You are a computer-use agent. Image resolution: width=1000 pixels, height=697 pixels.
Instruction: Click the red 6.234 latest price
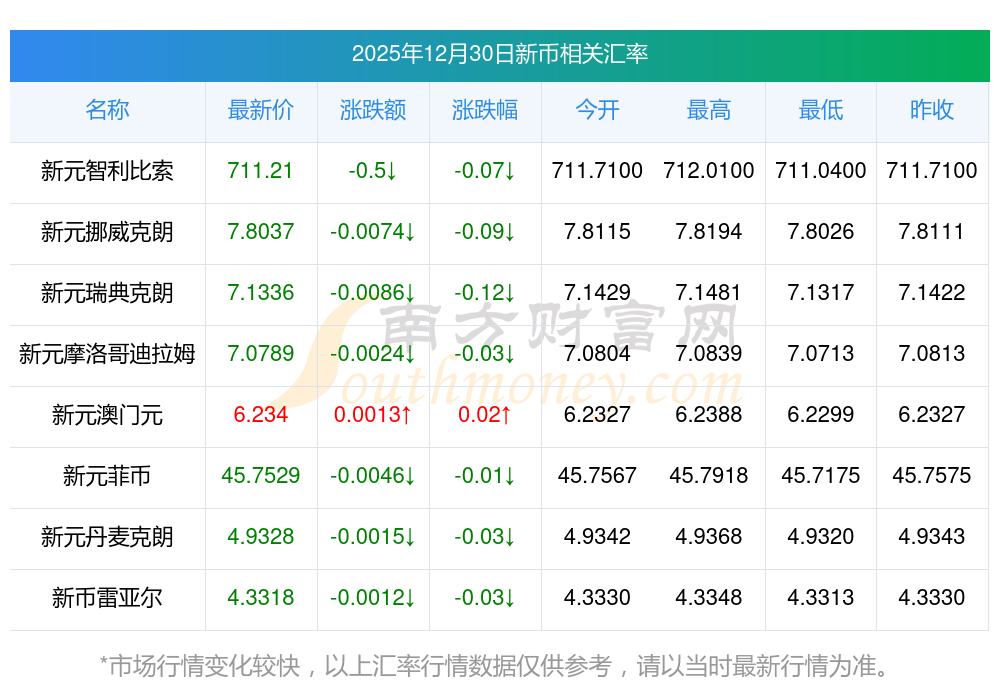[261, 415]
